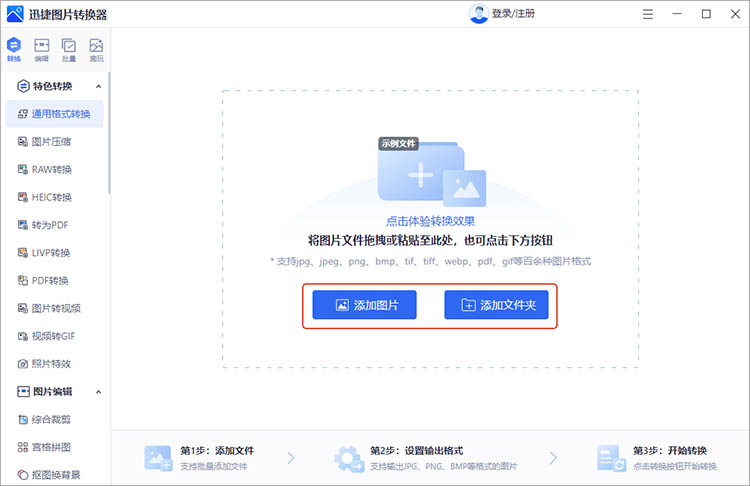The image size is (750, 486).
Task: Switch to the 转换 hexagon tab
Action: click(x=14, y=49)
